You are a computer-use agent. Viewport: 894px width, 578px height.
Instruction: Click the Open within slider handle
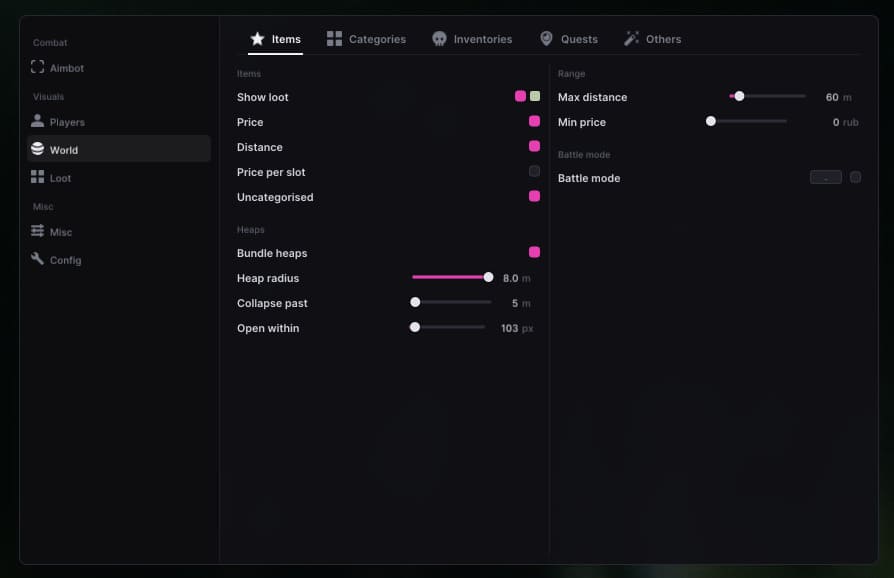(415, 327)
